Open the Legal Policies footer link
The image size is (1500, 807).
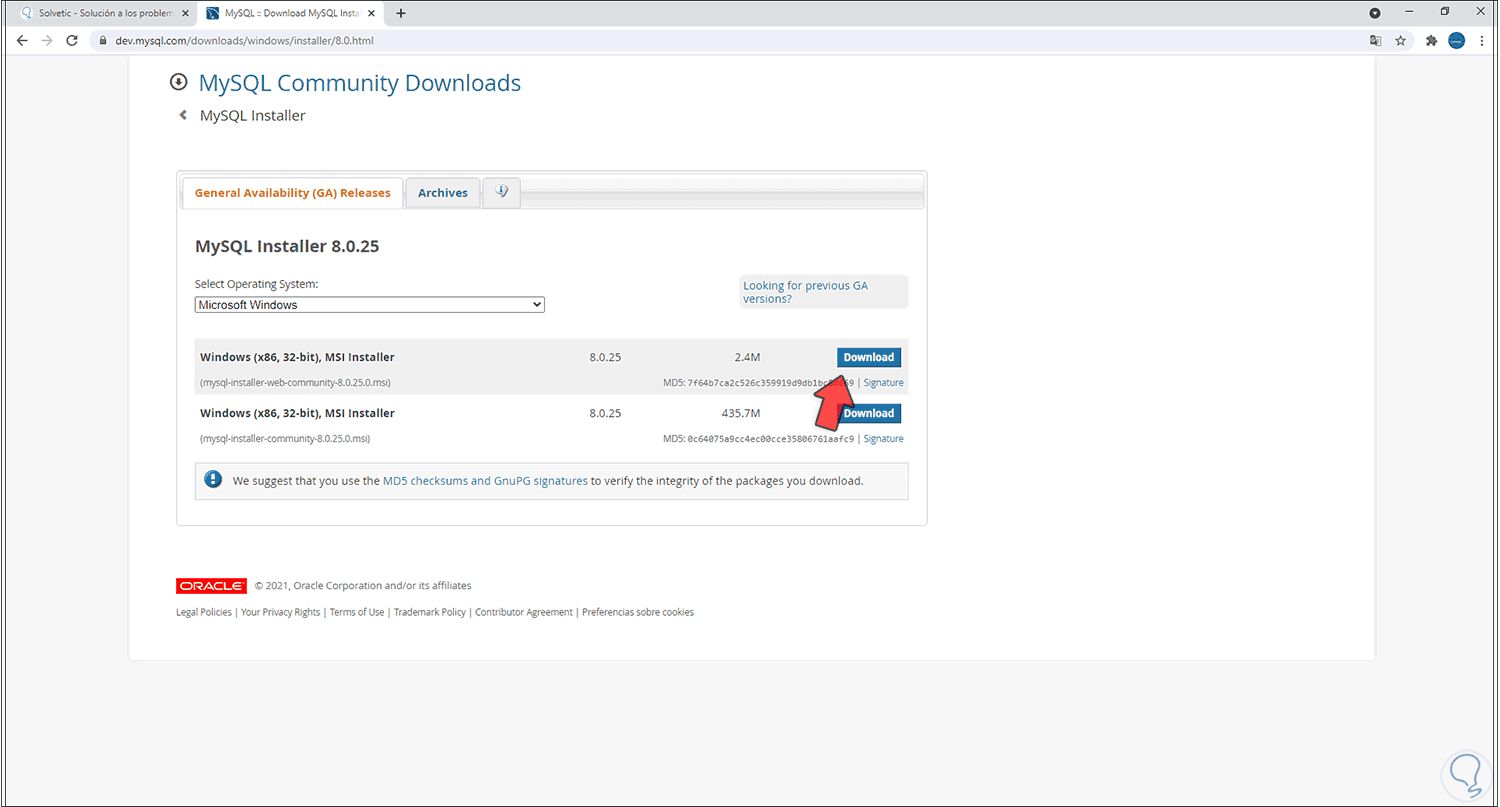(204, 612)
